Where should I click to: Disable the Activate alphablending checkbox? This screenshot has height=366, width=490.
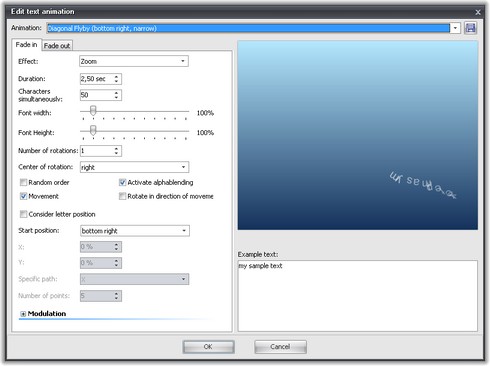click(122, 182)
